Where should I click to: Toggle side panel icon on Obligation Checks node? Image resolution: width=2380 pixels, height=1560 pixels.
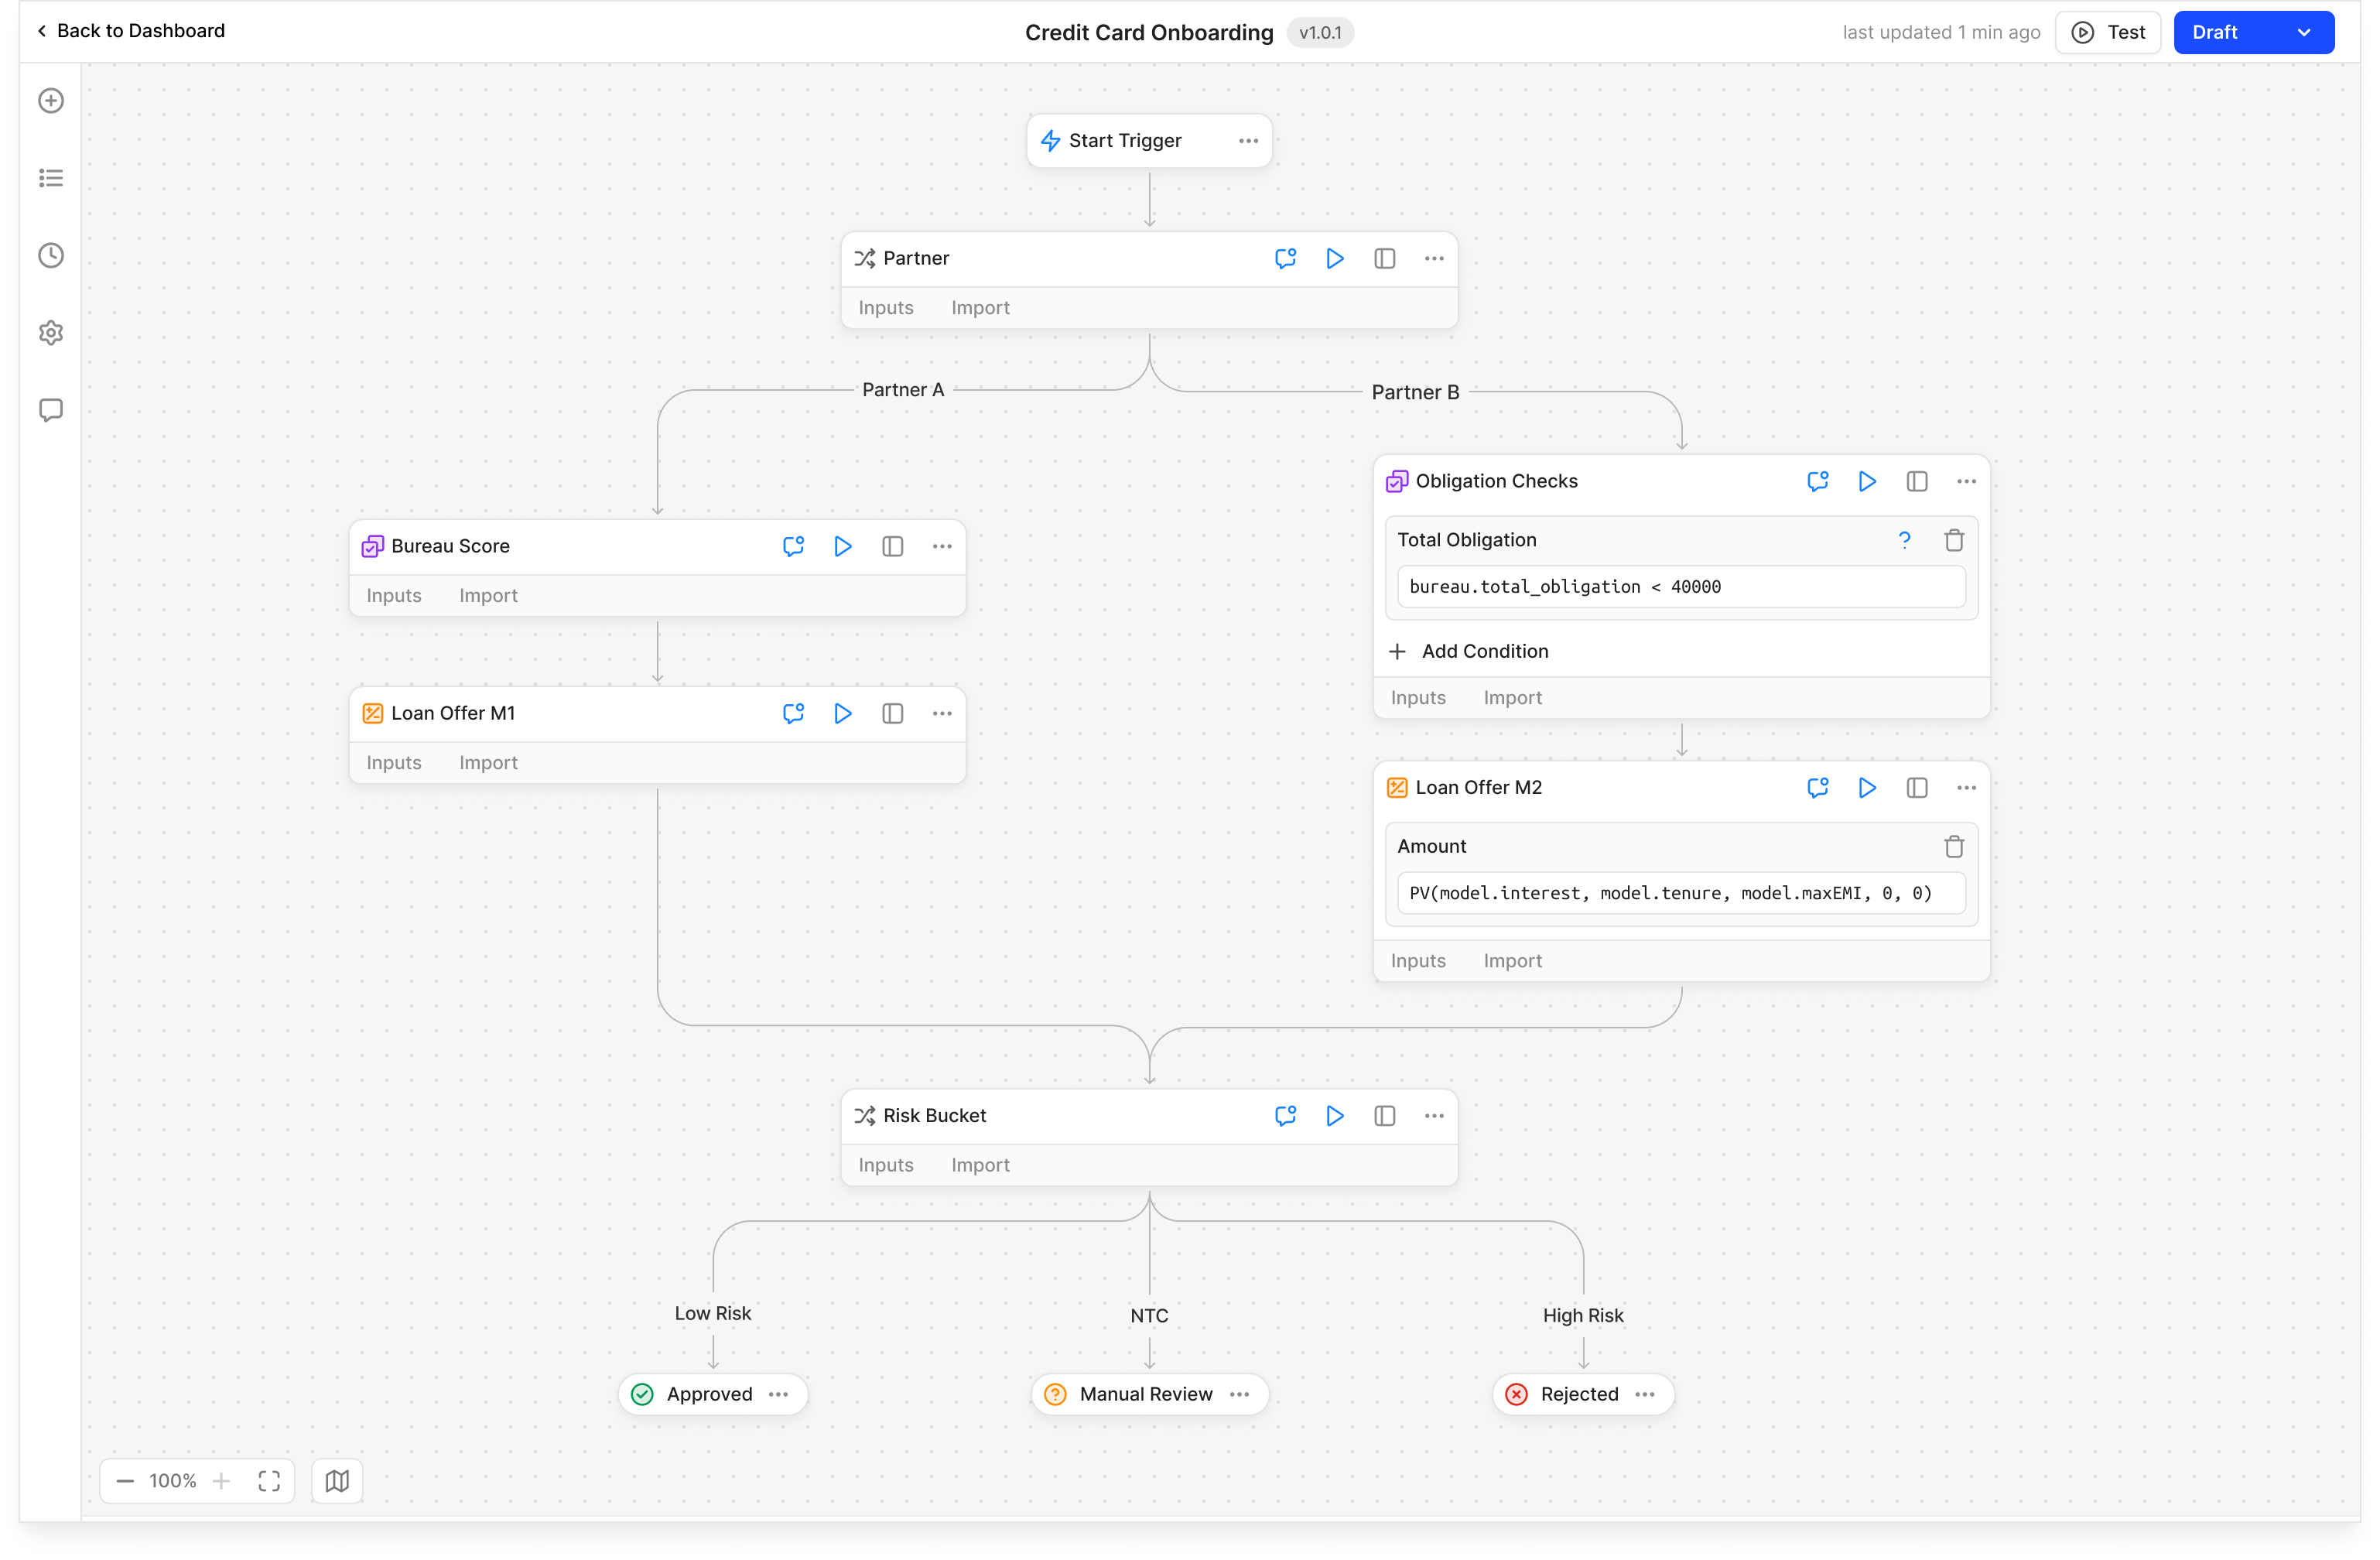tap(1916, 481)
